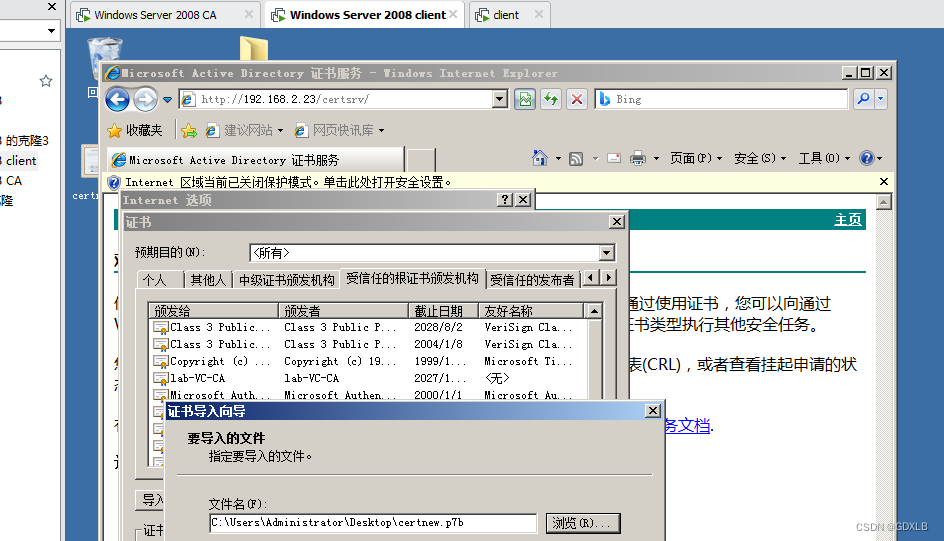Click the green Refresh page icon
Viewport: 944px width, 541px height.
click(551, 99)
